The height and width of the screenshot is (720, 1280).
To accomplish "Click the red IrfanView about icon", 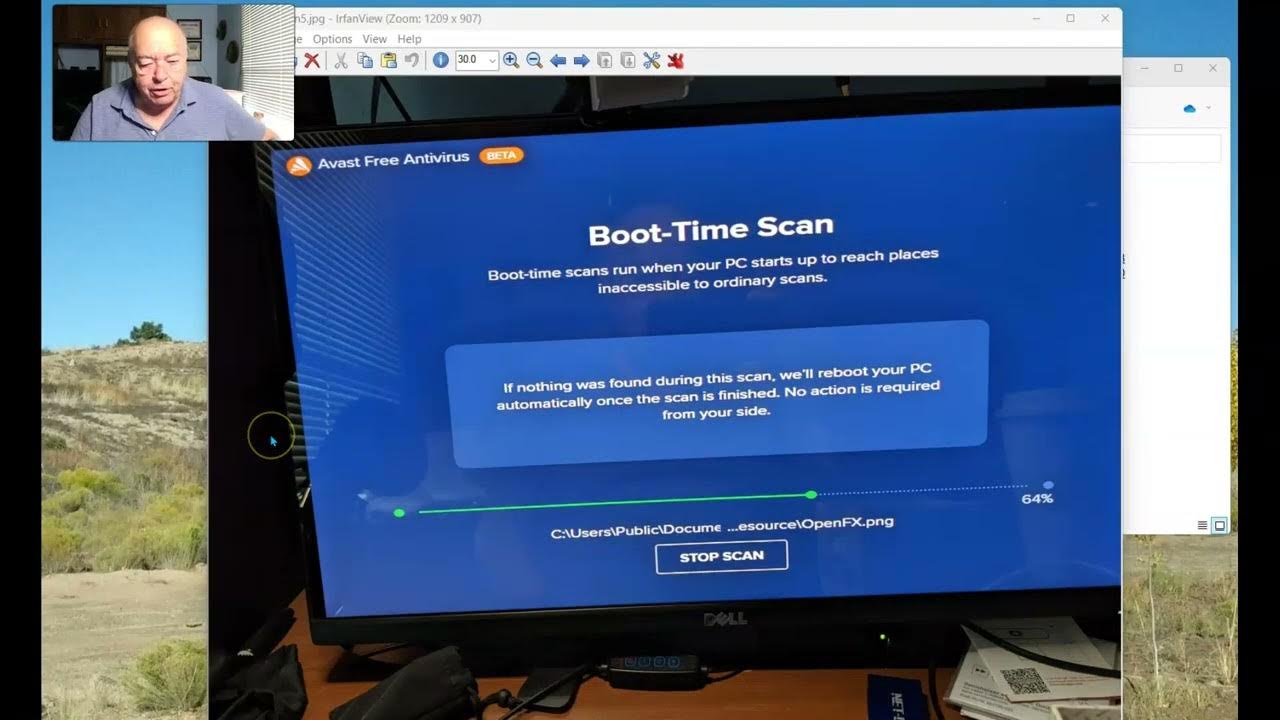I will click(x=676, y=61).
